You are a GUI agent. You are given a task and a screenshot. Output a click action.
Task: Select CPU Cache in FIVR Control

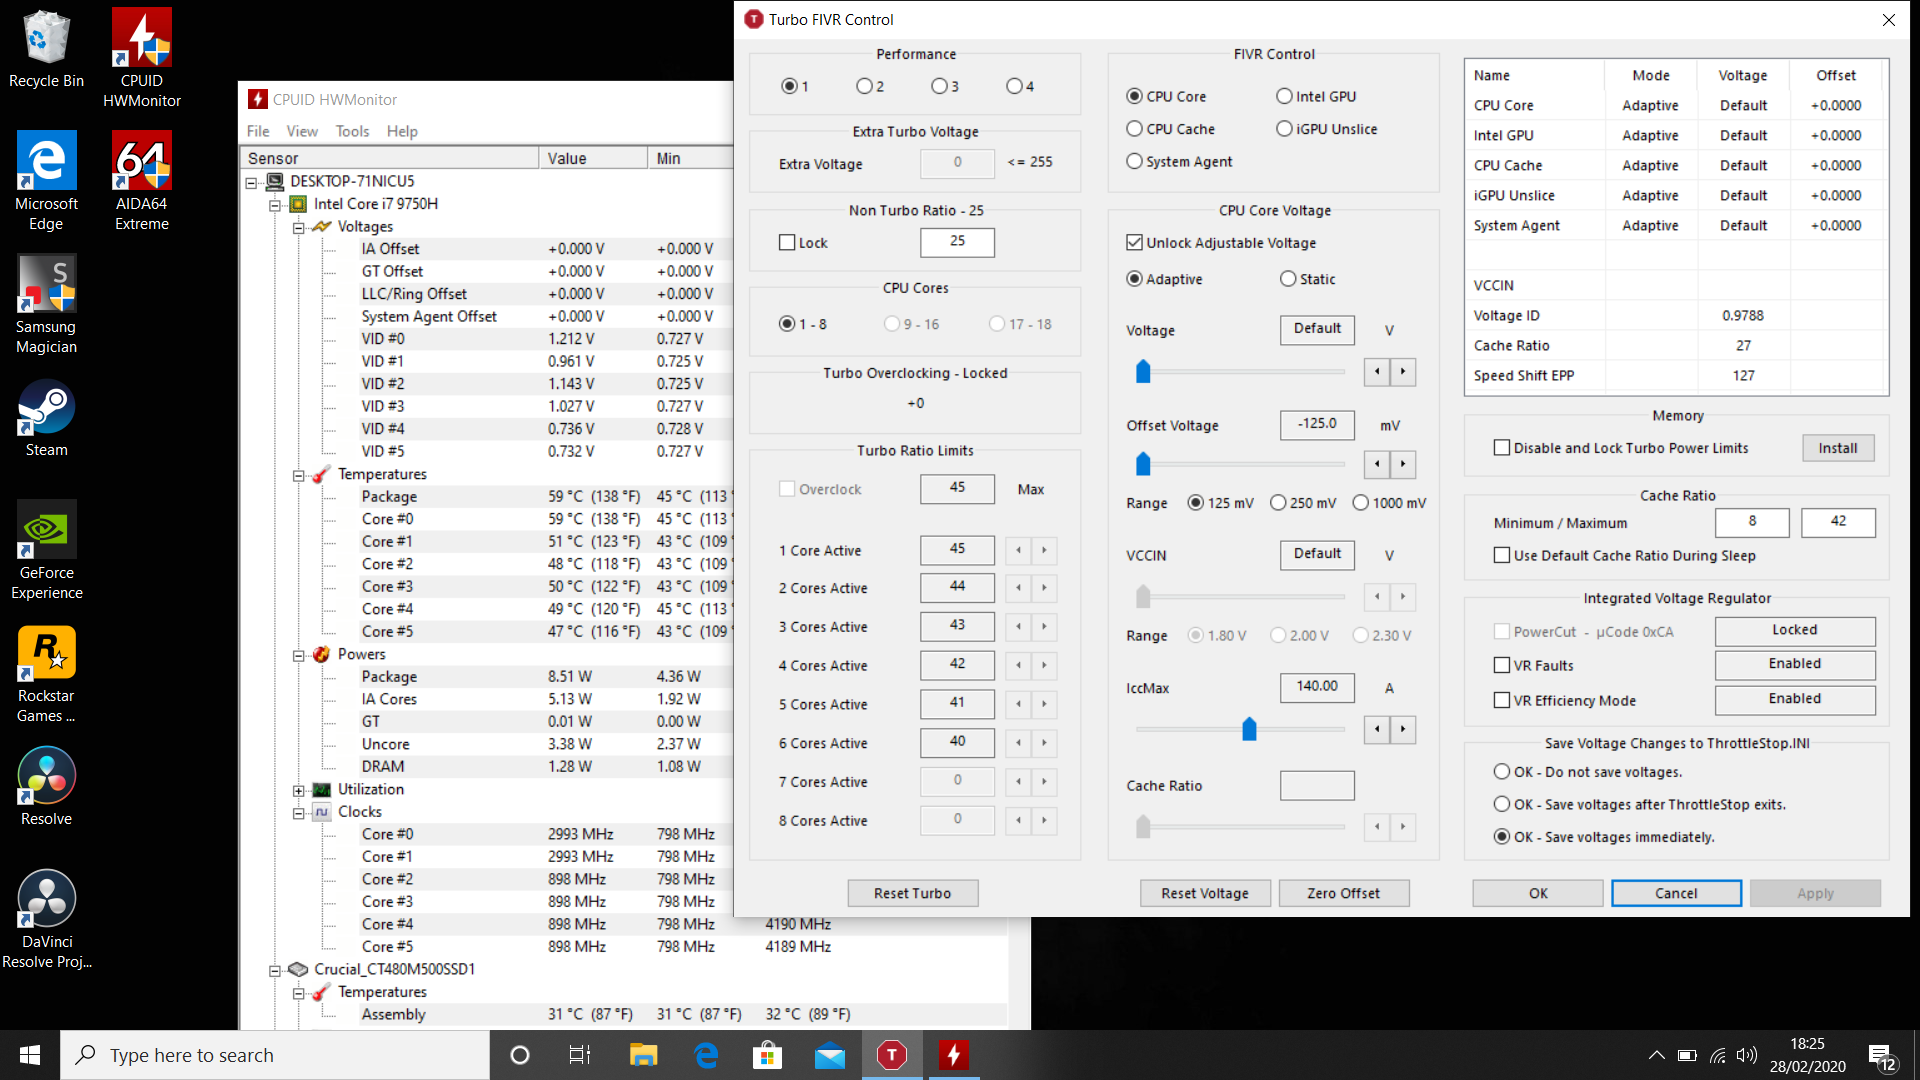coord(1134,129)
